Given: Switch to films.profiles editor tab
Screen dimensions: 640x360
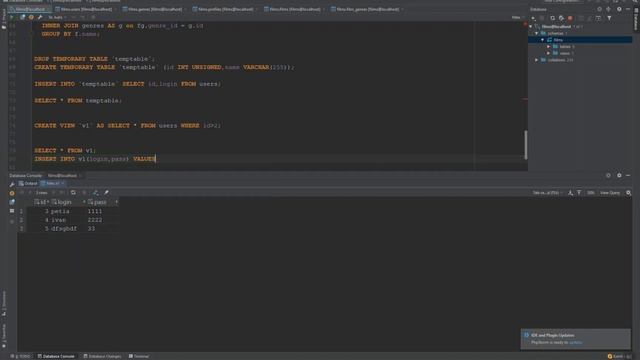Looking at the screenshot, I should (225, 9).
